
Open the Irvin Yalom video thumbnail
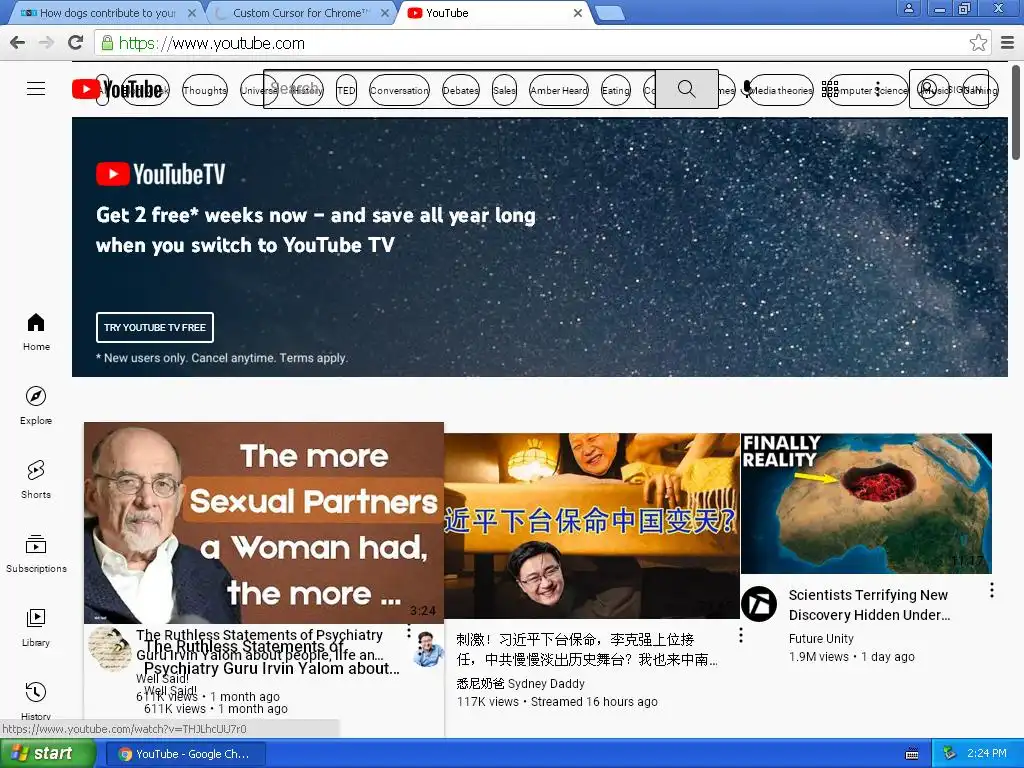tap(264, 522)
